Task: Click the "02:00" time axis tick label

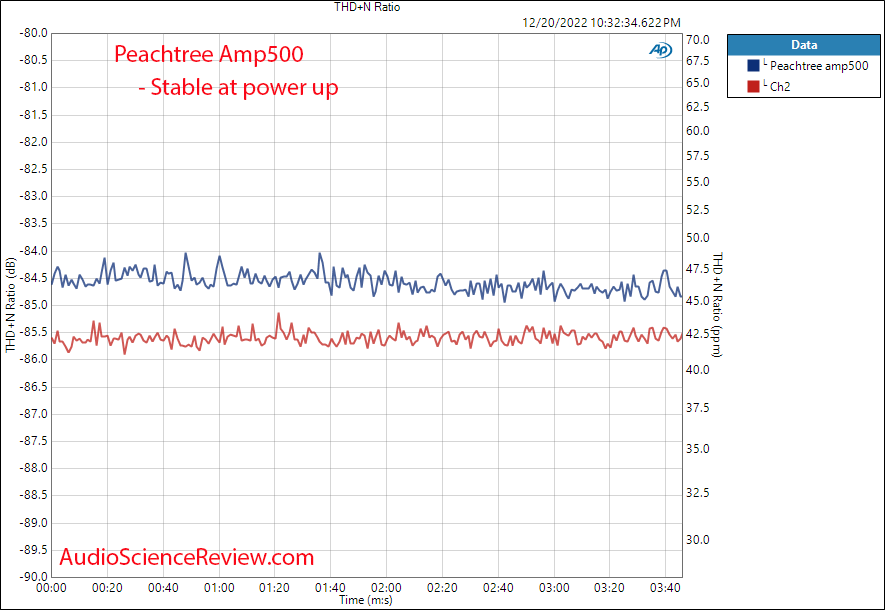Action: coord(386,588)
